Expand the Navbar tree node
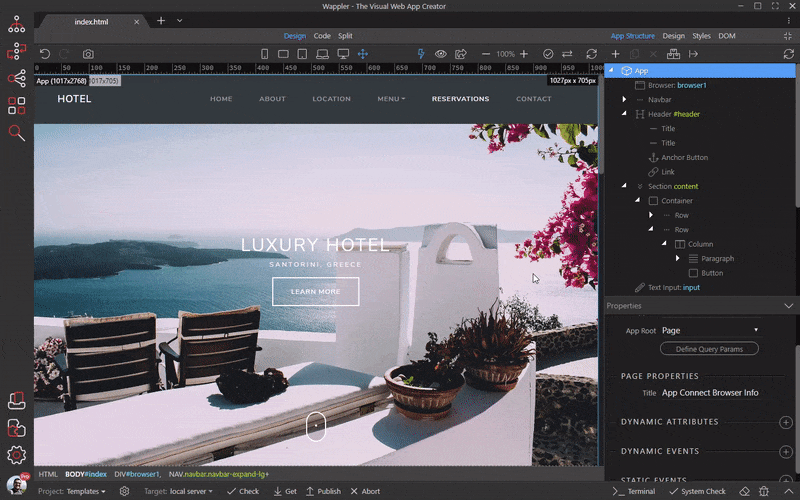This screenshot has height=500, width=800. (x=624, y=99)
